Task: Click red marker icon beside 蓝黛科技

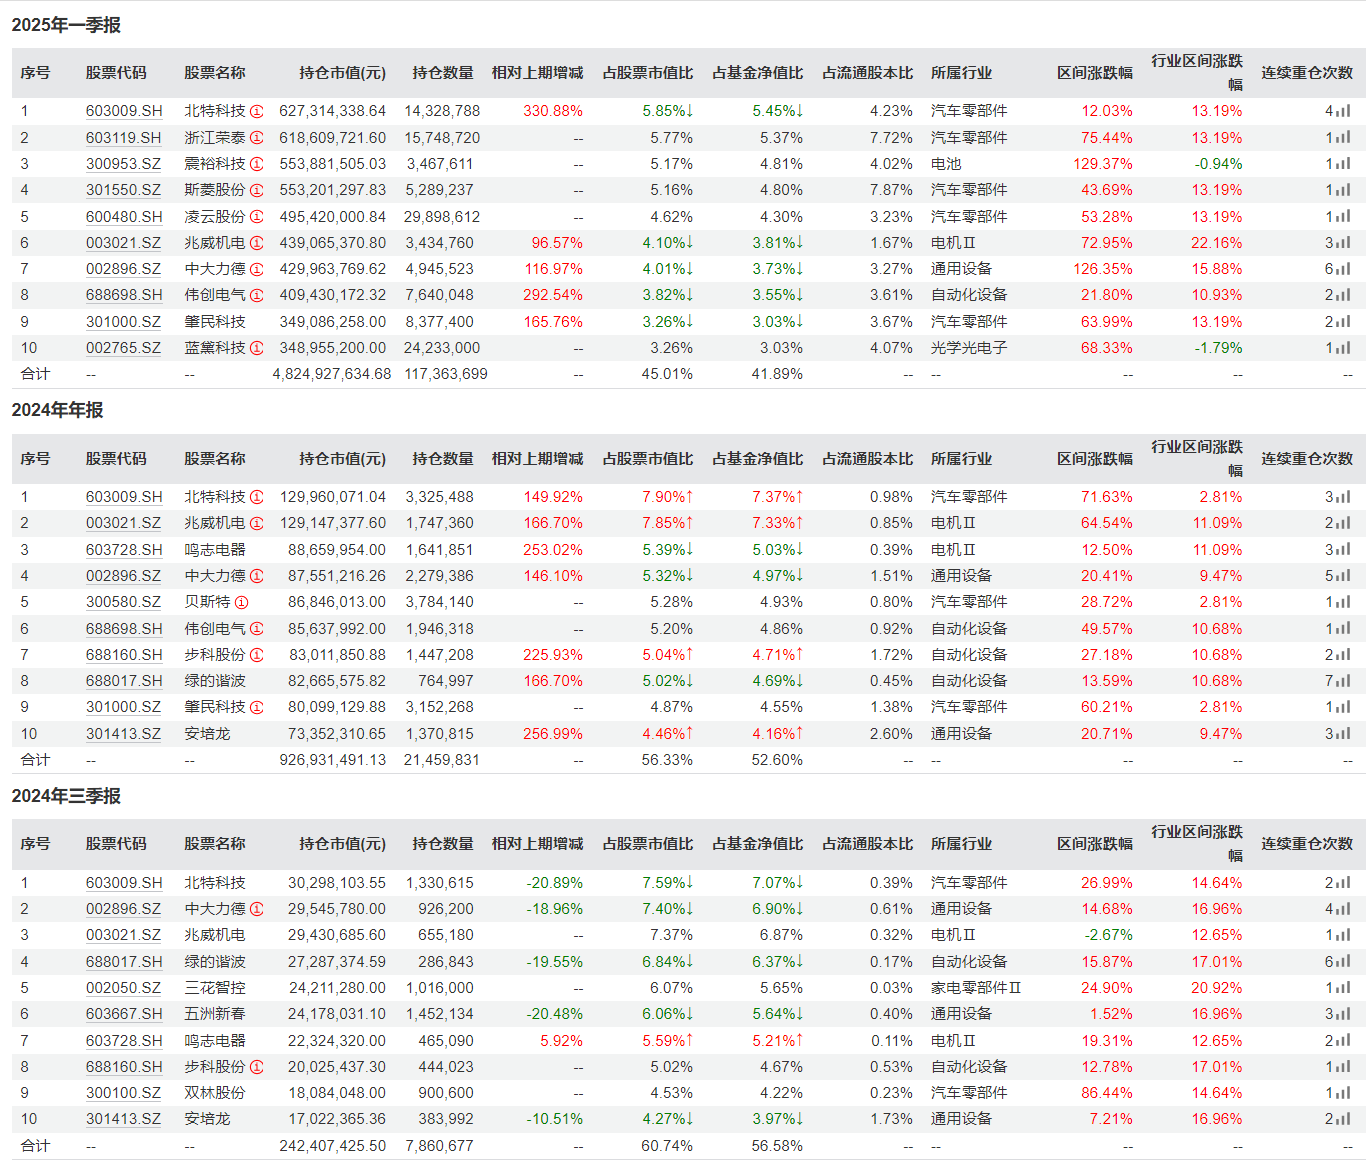Action: tap(257, 348)
